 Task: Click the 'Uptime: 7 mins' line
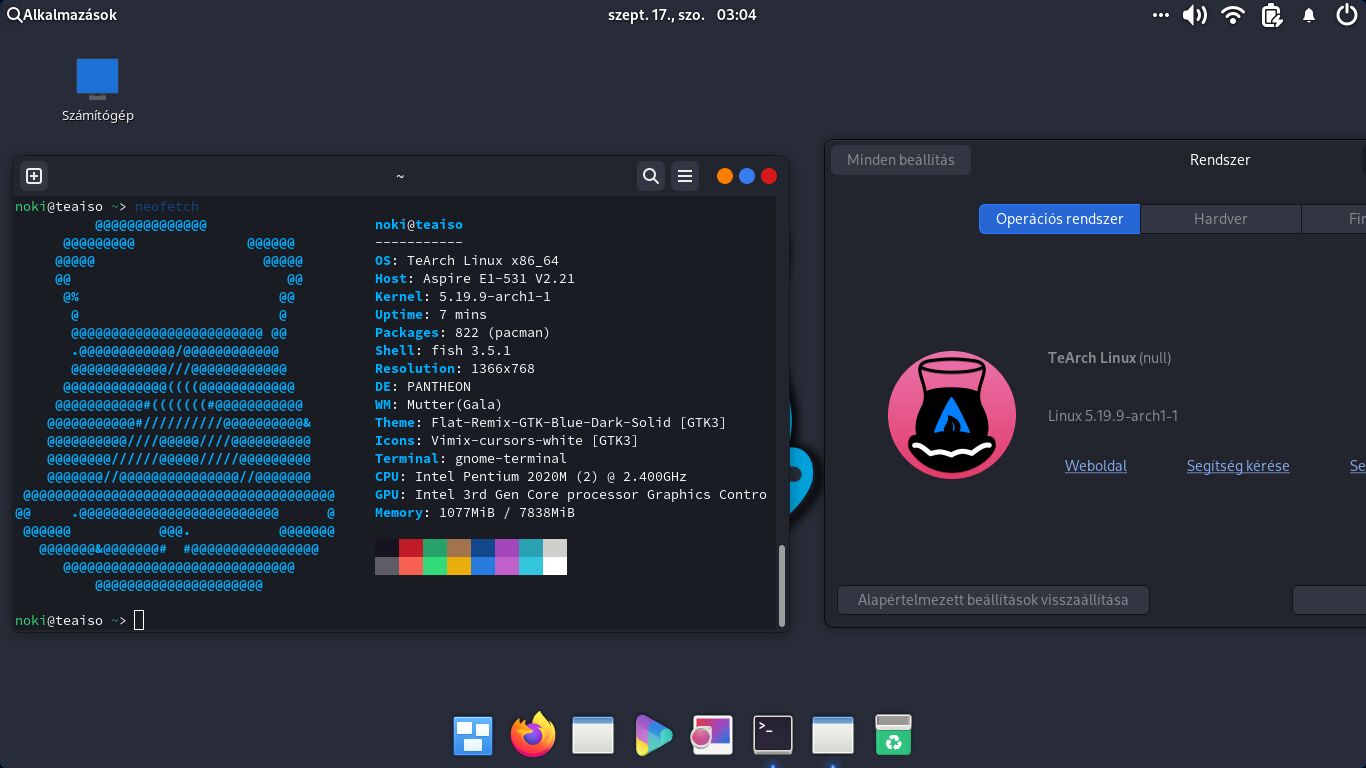tap(431, 314)
